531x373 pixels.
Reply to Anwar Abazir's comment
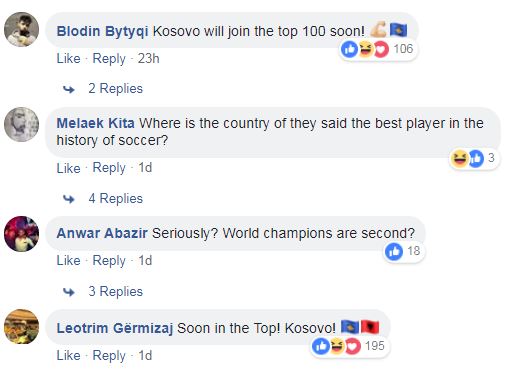(109, 261)
